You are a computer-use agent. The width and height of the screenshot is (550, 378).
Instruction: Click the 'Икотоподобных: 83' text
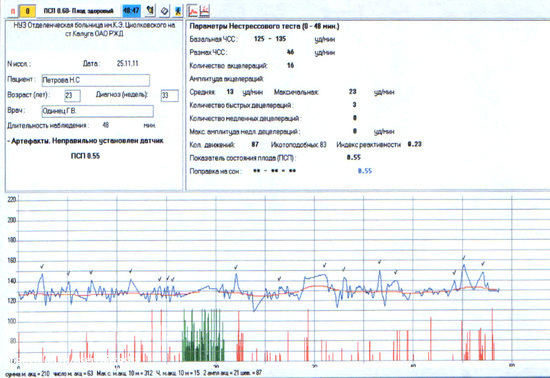(299, 144)
